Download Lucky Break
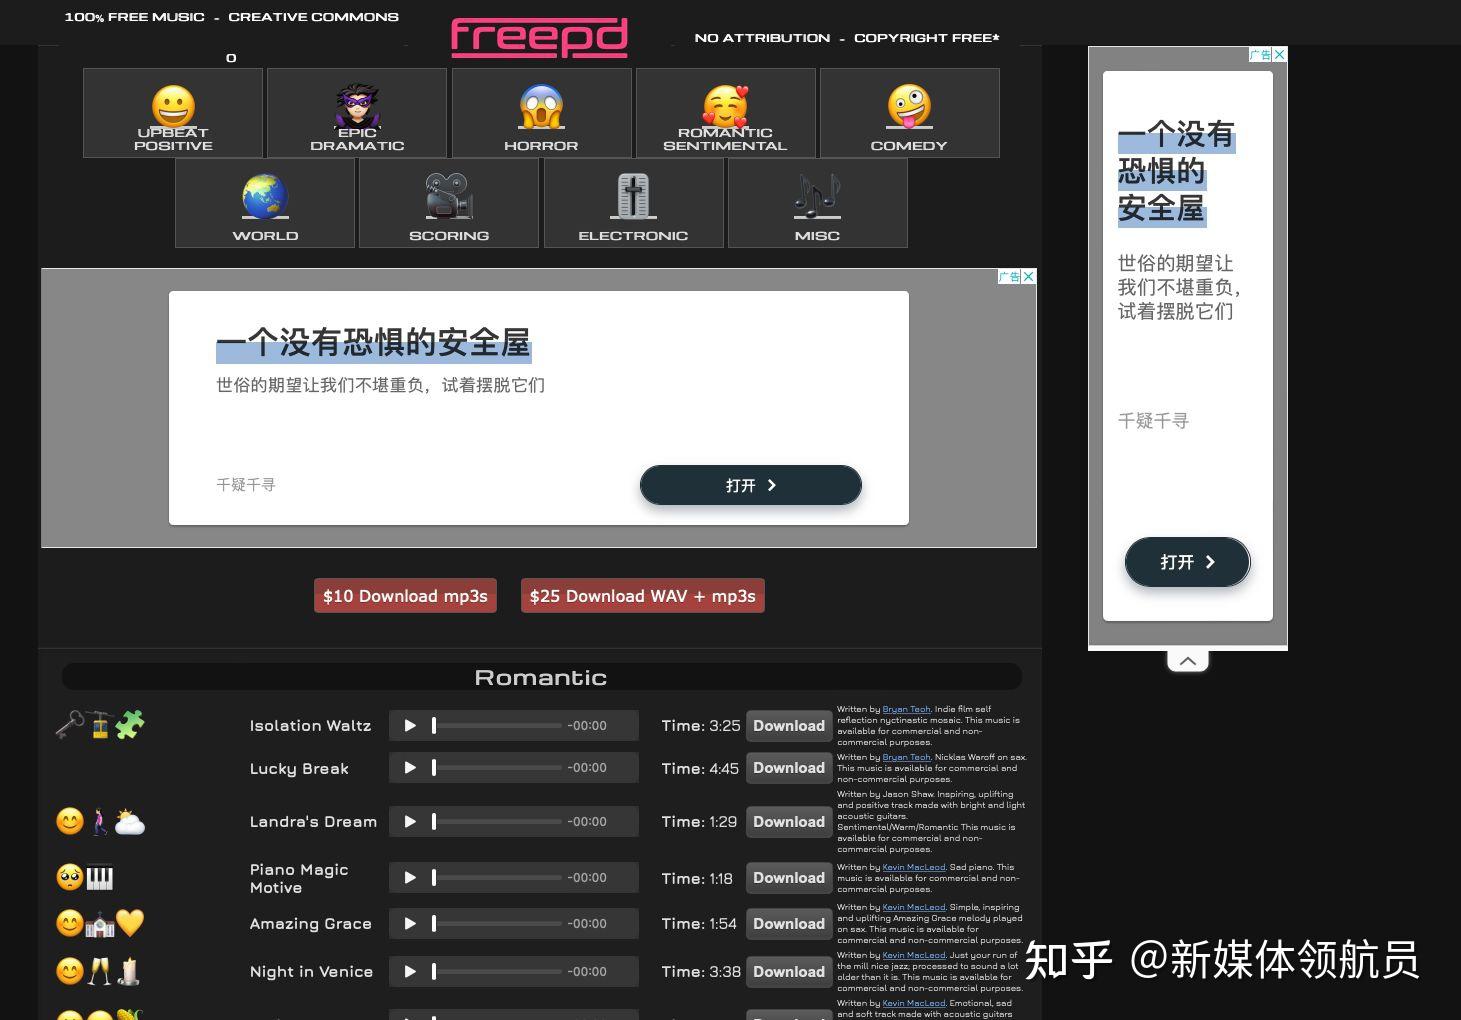 point(789,768)
